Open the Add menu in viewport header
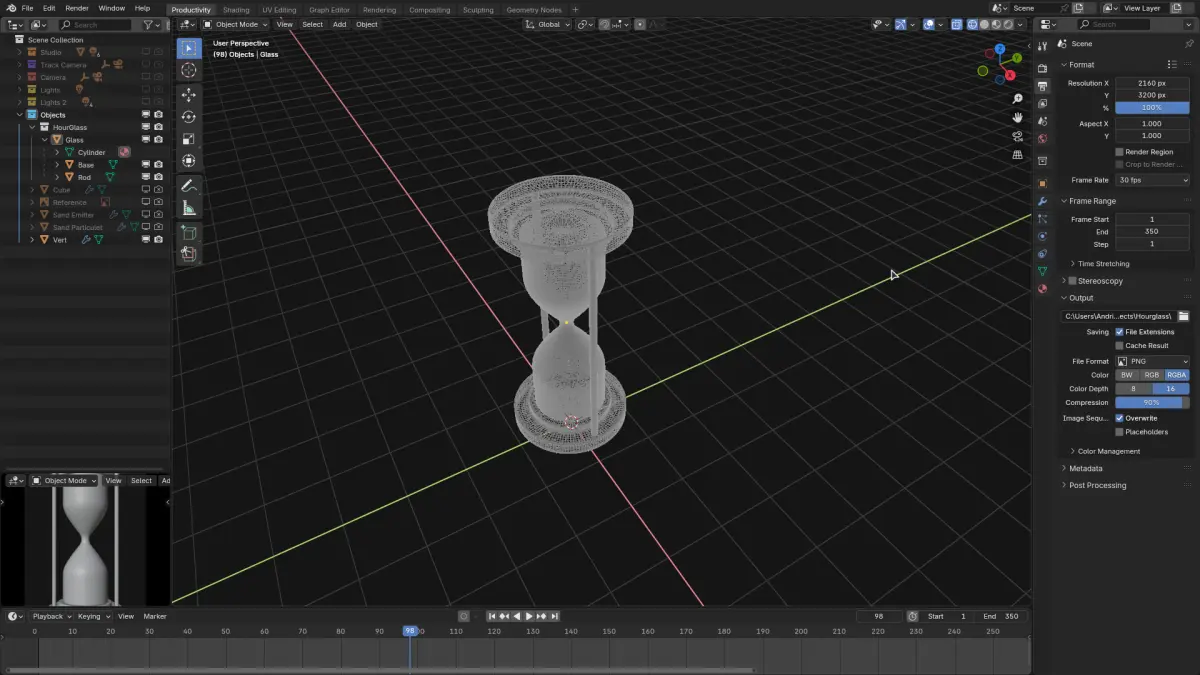Screen dimensions: 1200x675 (x=339, y=24)
